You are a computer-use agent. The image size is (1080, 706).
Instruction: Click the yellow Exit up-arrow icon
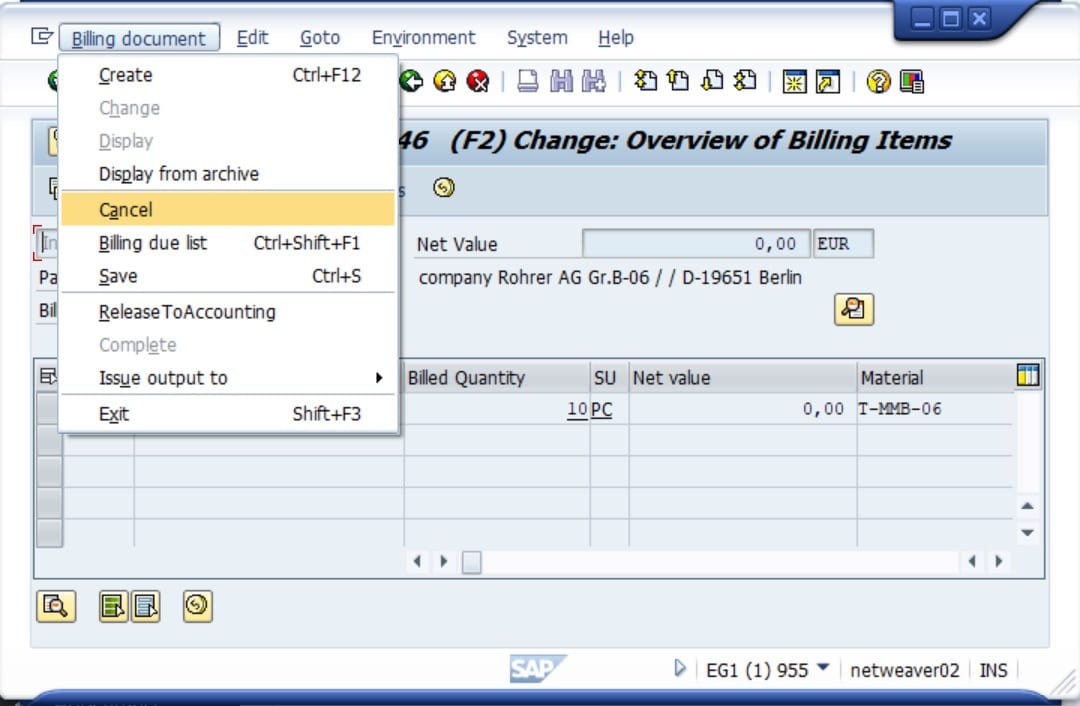[444, 81]
